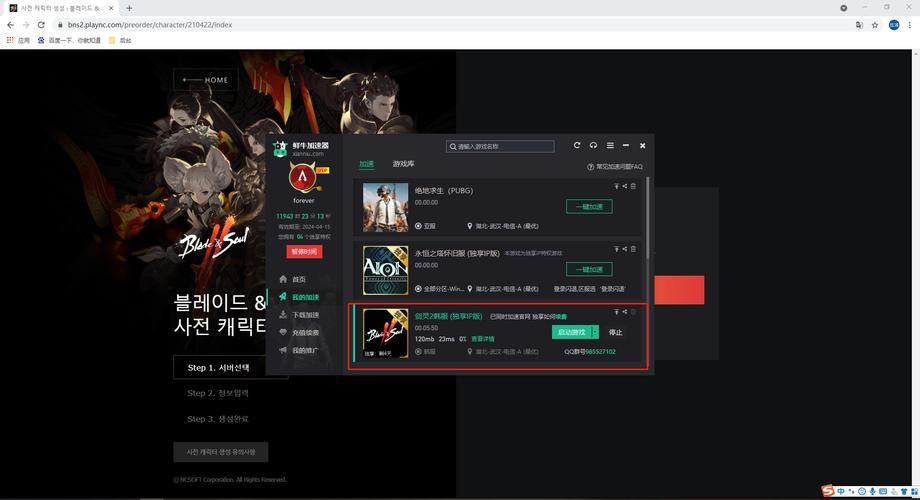Click the rocket icon for My Acceleration
920x500 pixels.
[283, 297]
